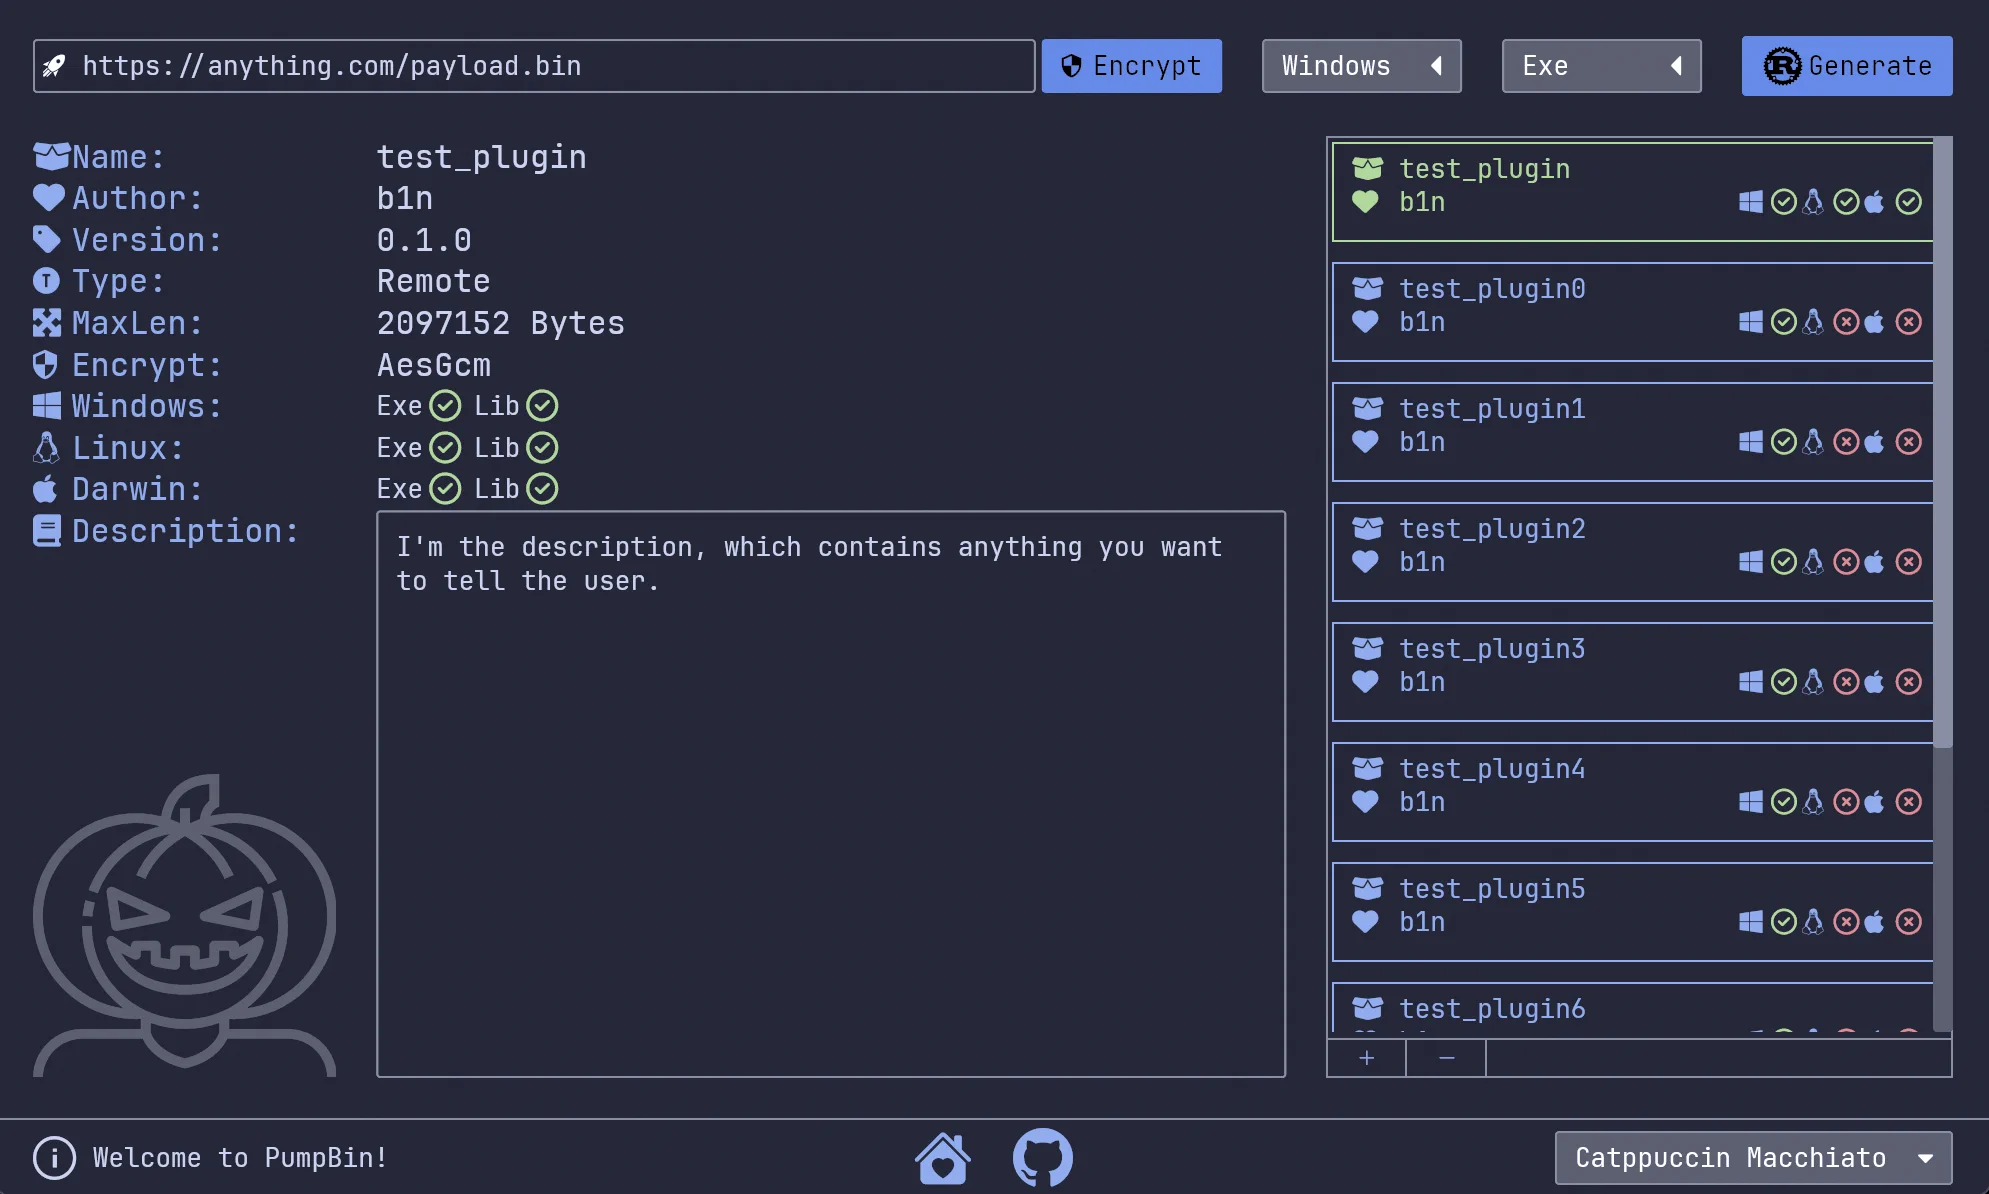Open the Windows platform dropdown
1989x1194 pixels.
[x=1362, y=66]
